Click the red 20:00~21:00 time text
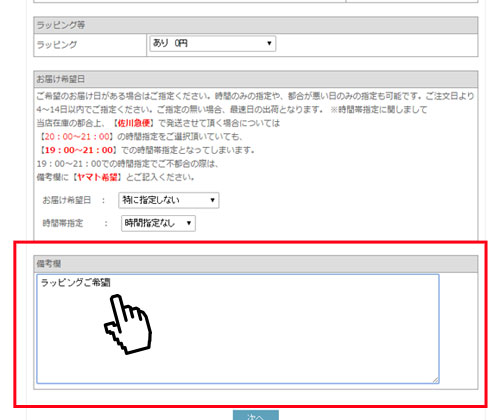Viewport: 500px width, 420px height. tap(77, 137)
